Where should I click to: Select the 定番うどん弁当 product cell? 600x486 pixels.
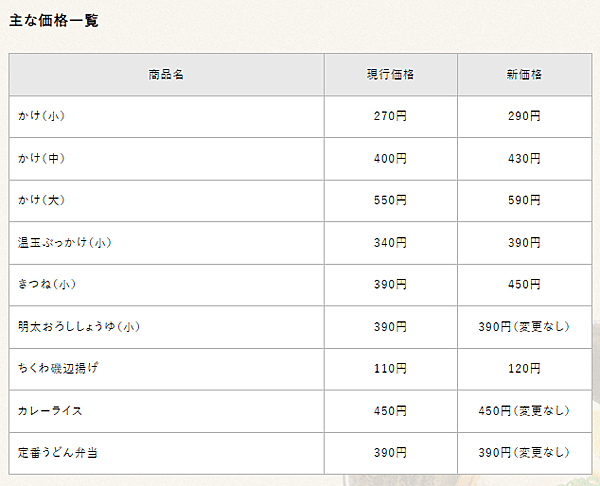click(166, 453)
